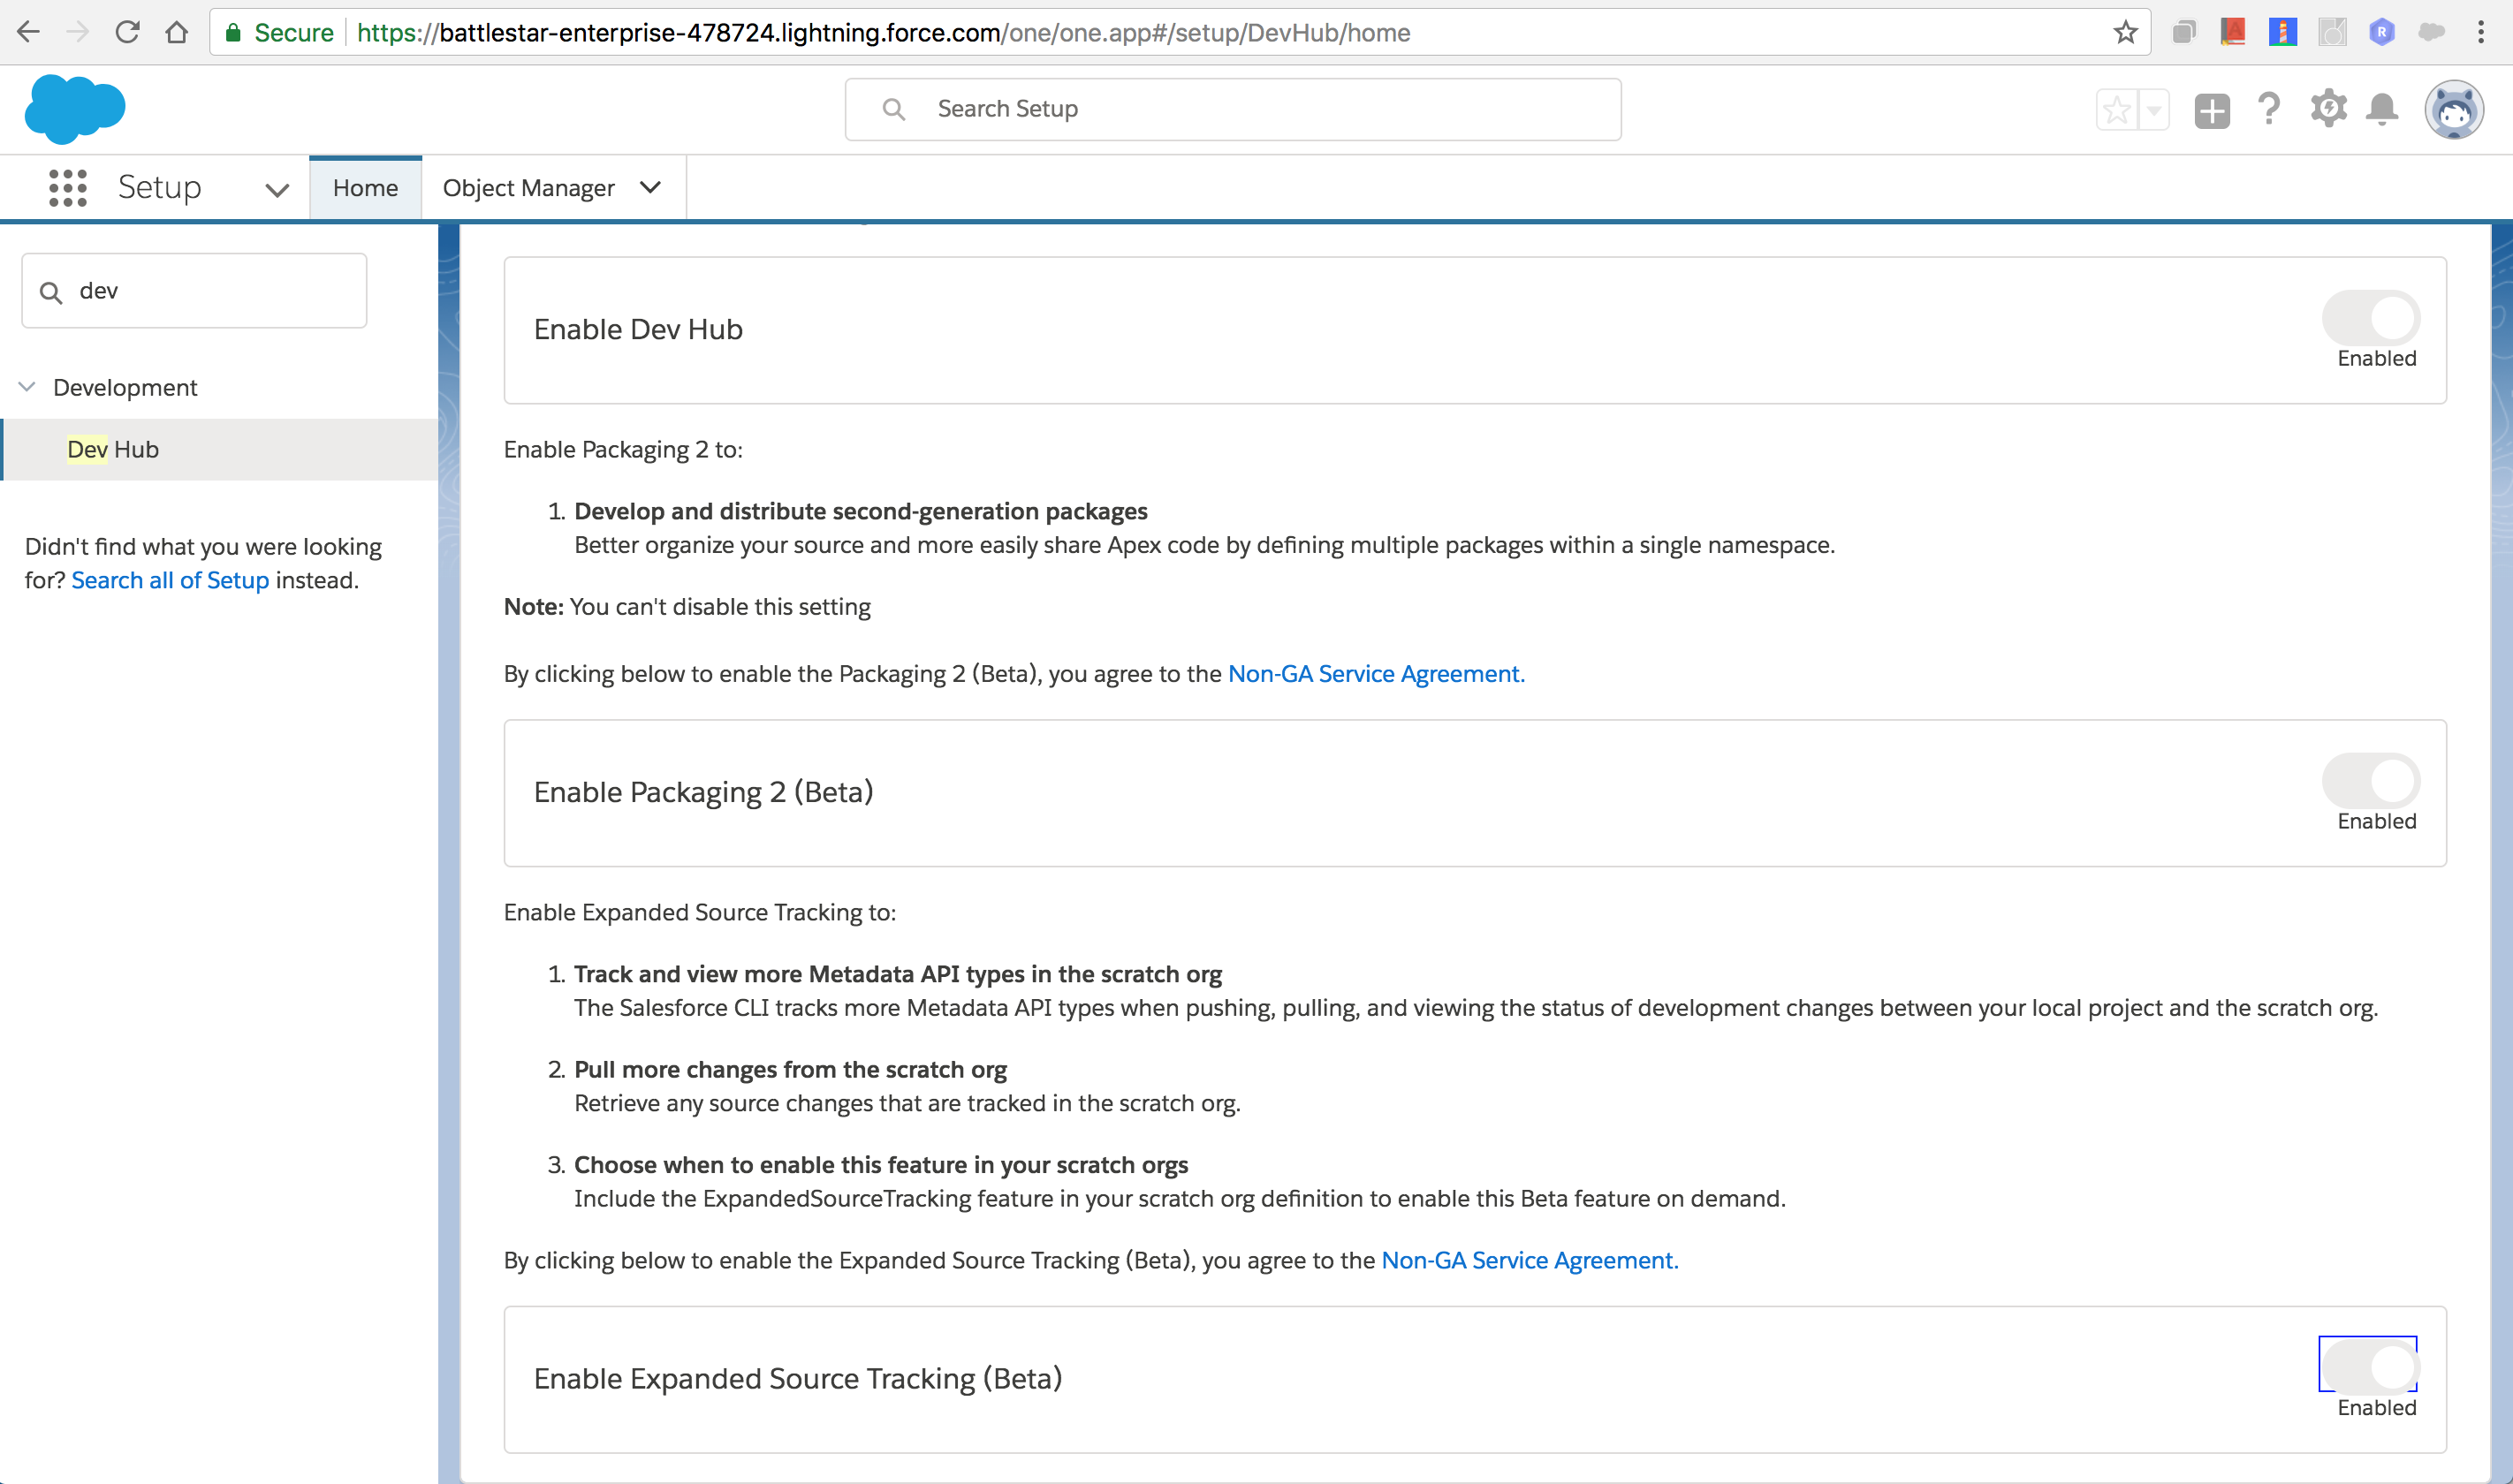Click Pull more changes from the scratch org
The image size is (2513, 1484).
point(790,1069)
